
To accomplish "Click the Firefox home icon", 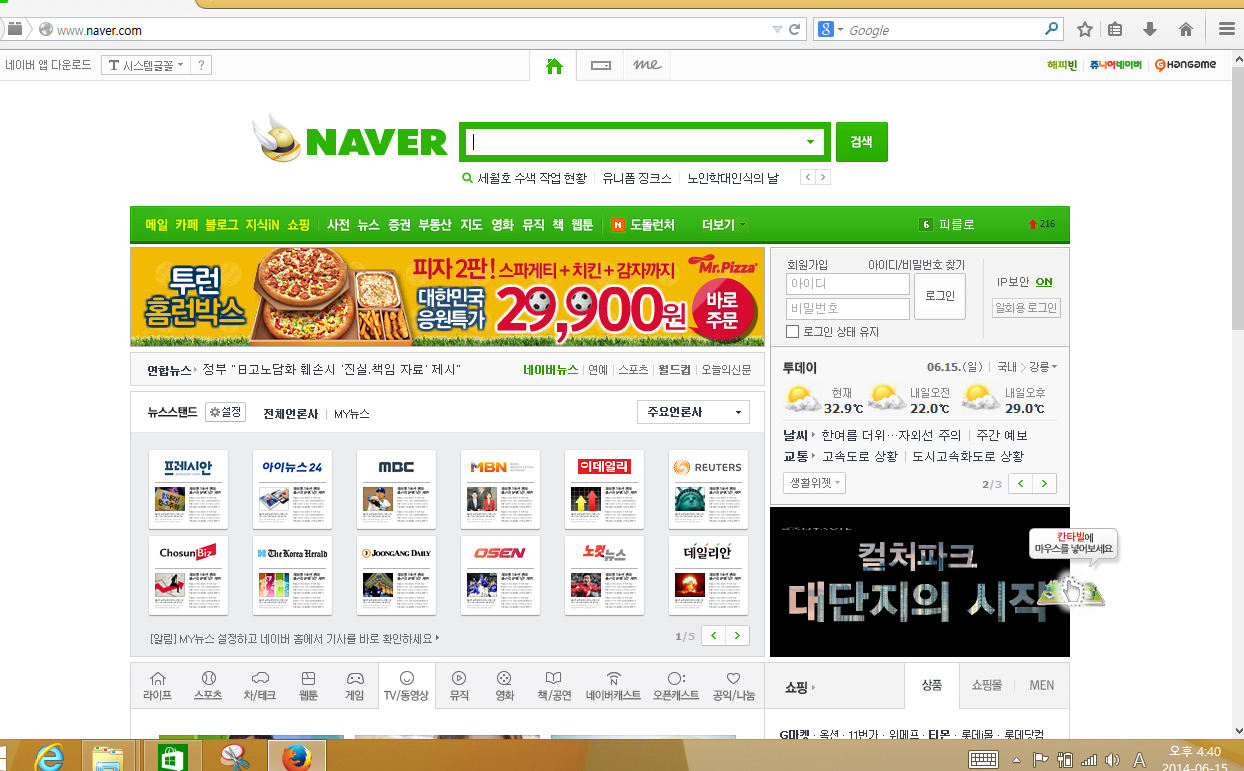I will 1186,29.
